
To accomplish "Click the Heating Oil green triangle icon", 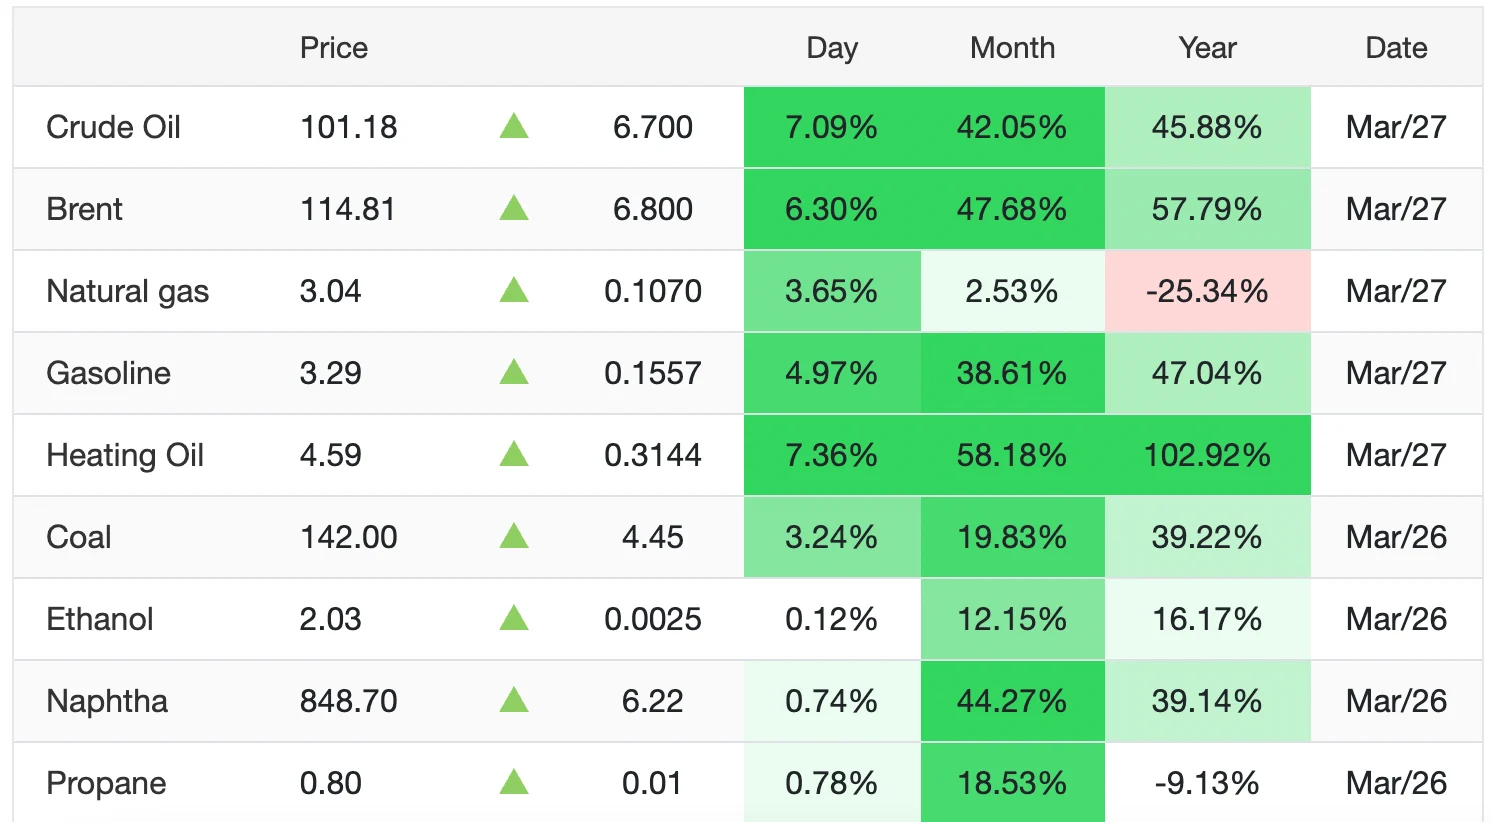I will tap(513, 454).
